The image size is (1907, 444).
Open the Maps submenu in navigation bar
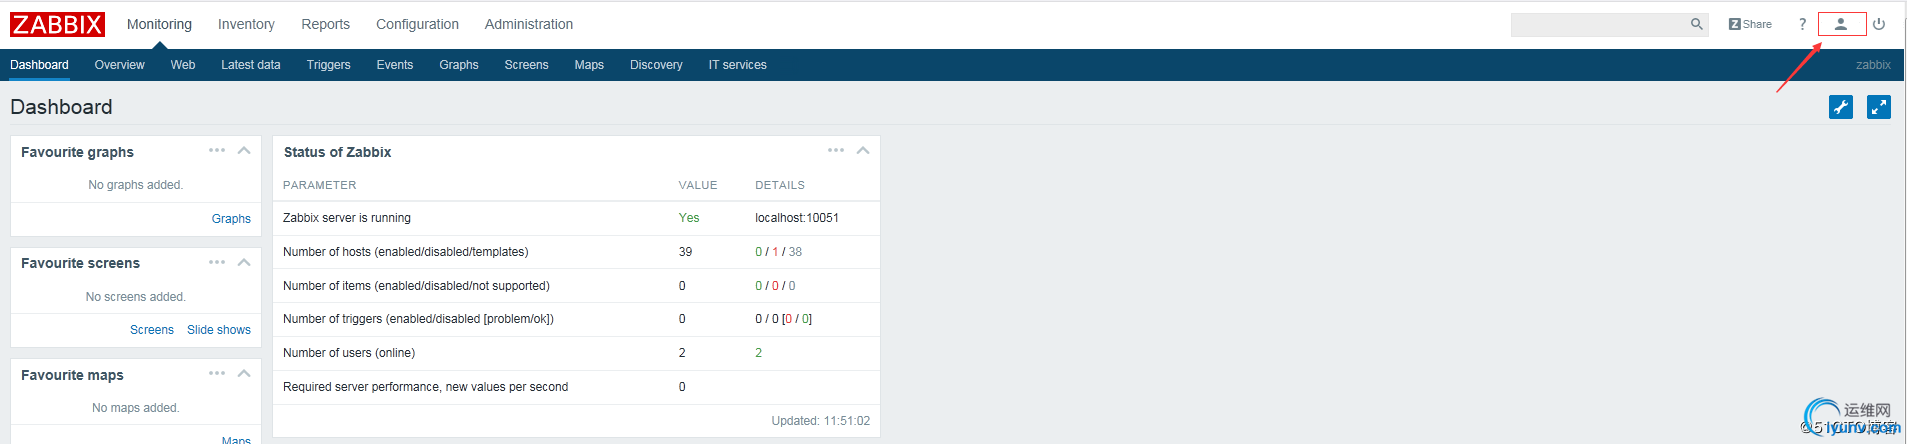coord(589,65)
